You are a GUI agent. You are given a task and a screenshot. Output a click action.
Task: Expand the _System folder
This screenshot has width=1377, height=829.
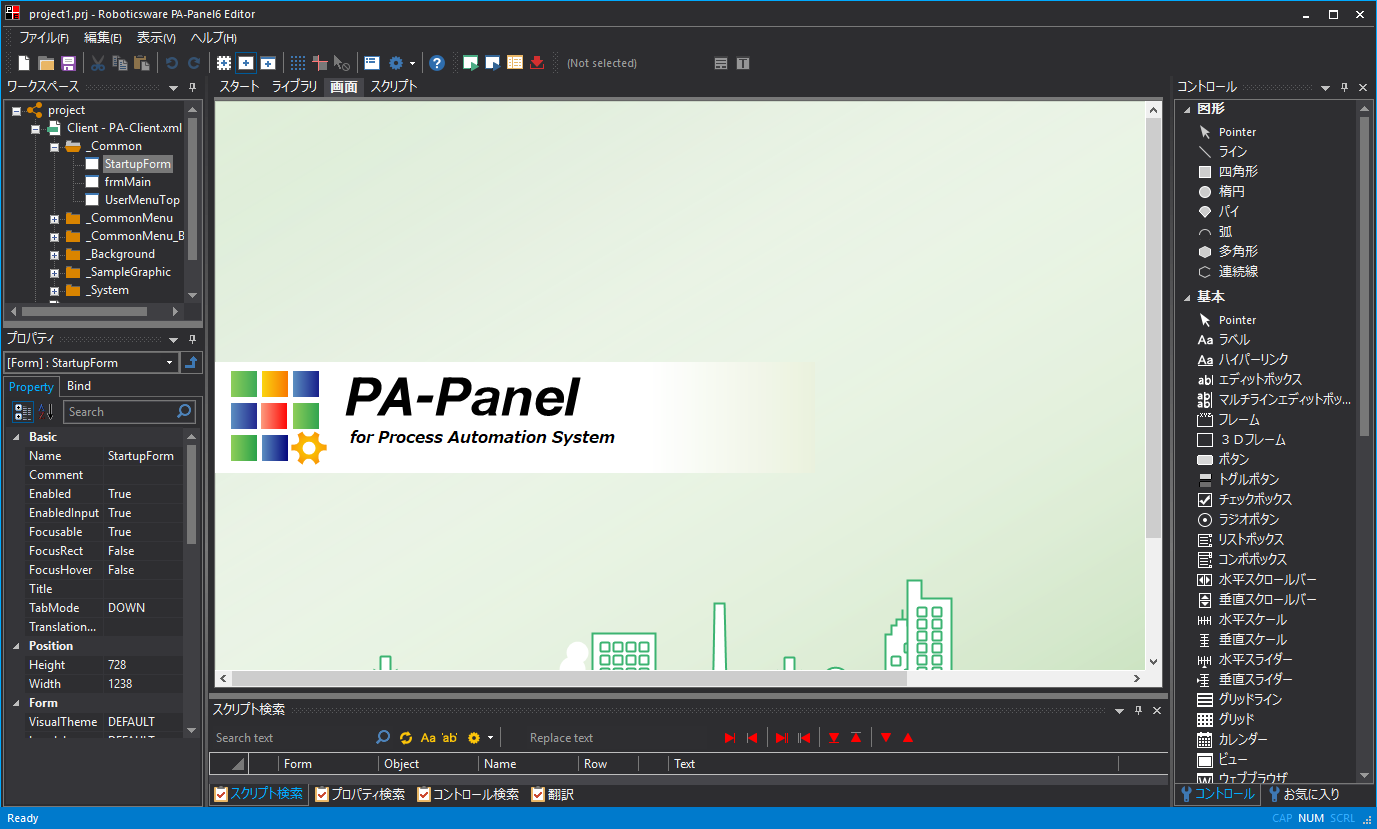tap(54, 291)
